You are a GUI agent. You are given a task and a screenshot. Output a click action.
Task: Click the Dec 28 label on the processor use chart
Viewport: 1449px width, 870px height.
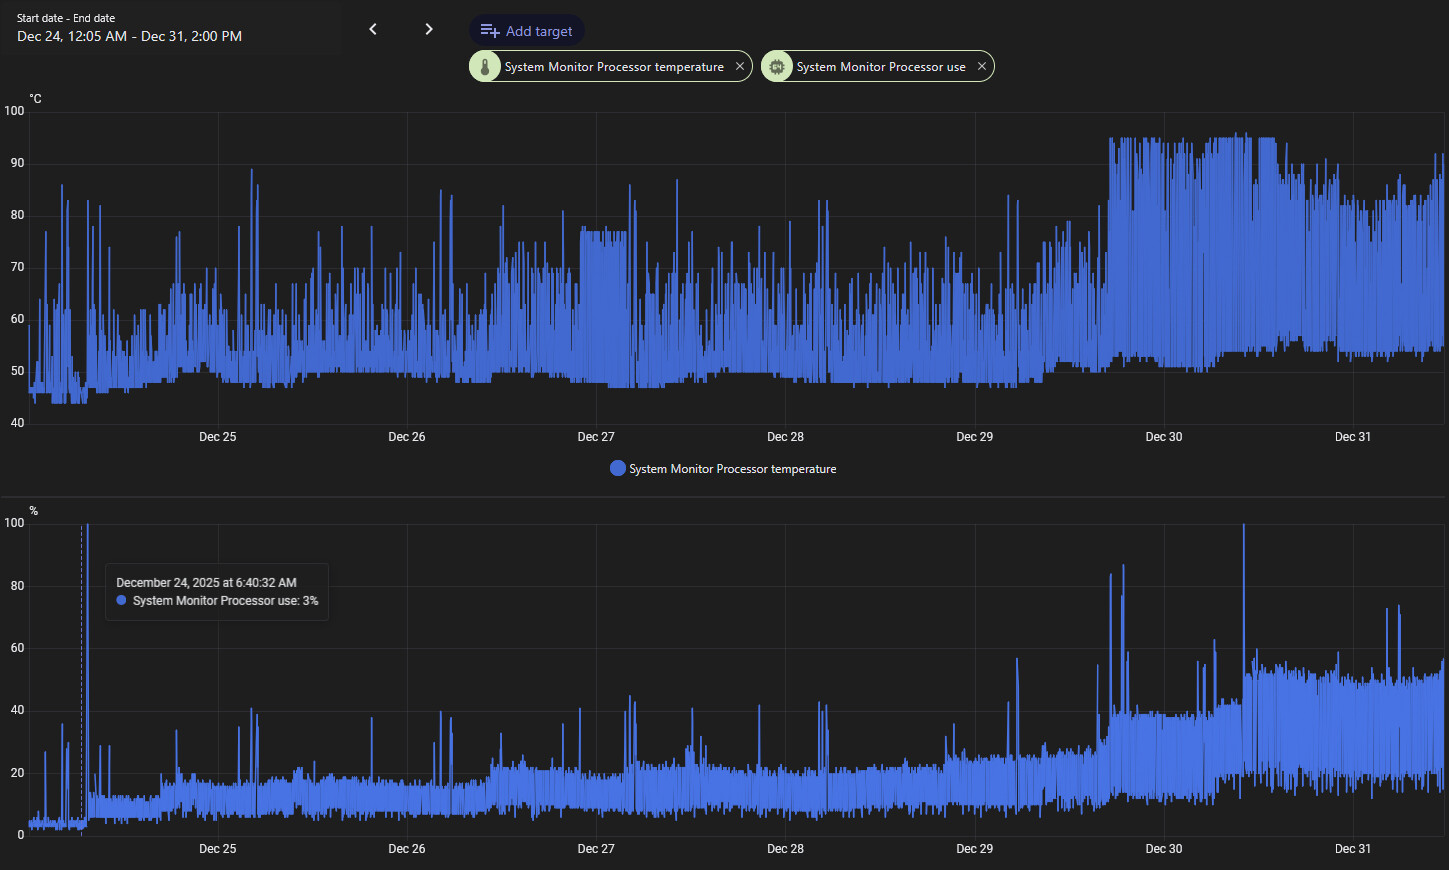(785, 849)
